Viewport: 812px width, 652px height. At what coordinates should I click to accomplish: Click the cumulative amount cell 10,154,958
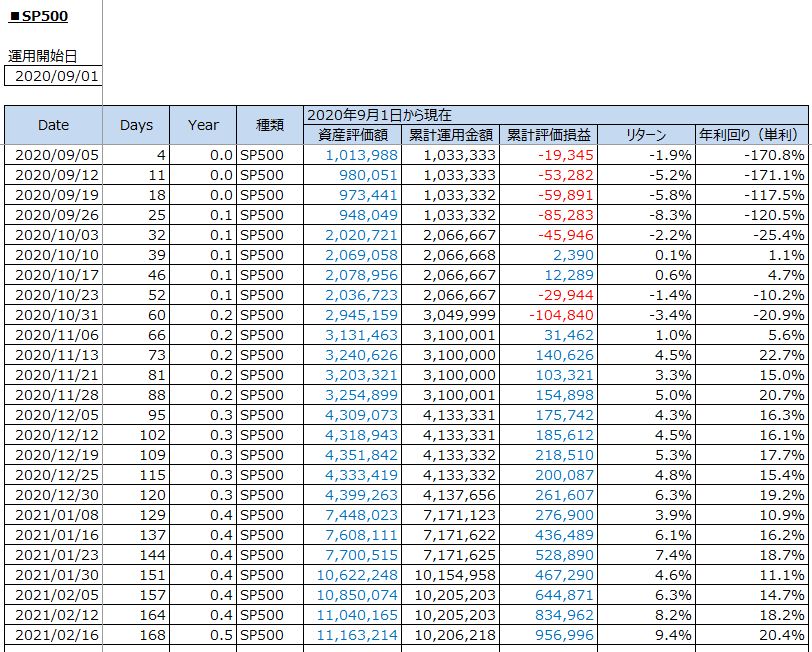[x=451, y=575]
